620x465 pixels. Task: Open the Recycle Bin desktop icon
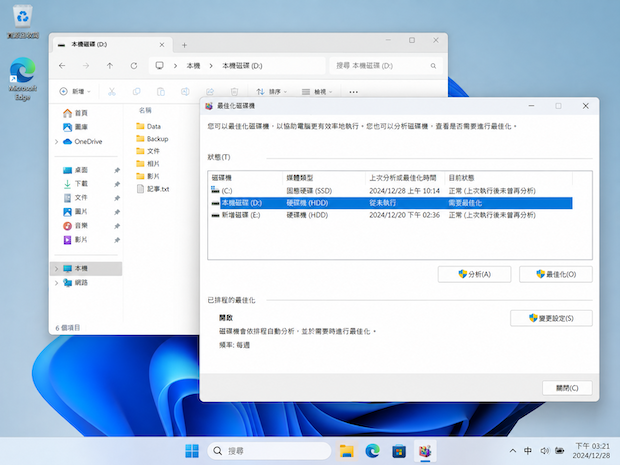23,22
